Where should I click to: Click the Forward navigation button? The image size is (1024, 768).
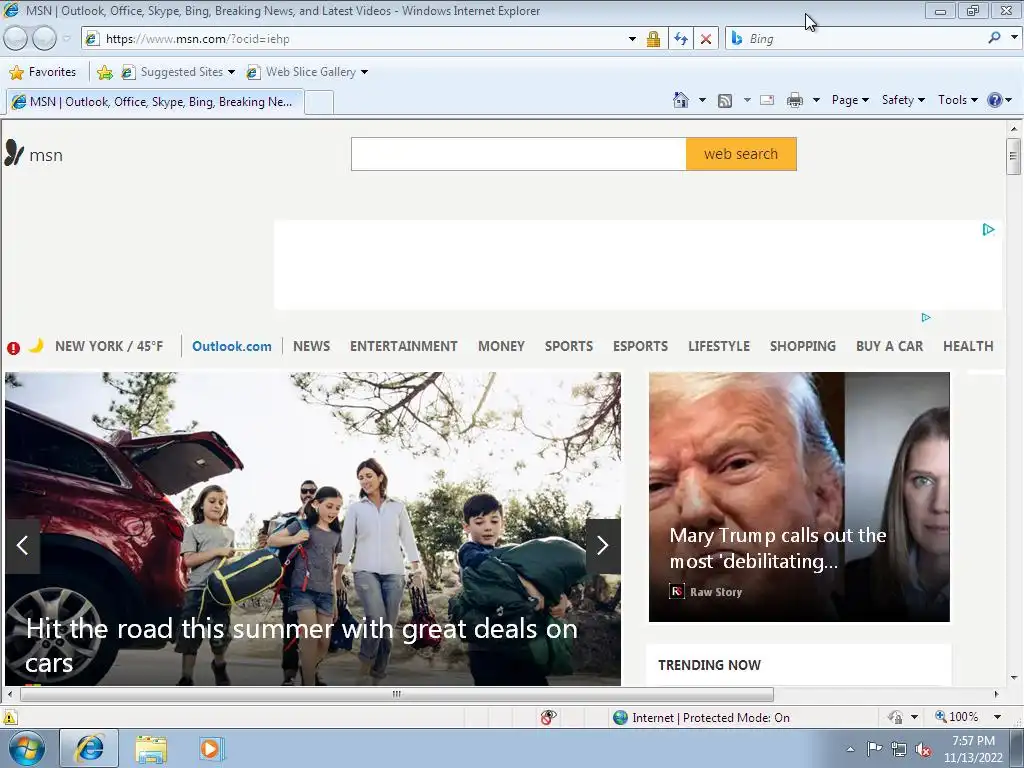(x=44, y=39)
